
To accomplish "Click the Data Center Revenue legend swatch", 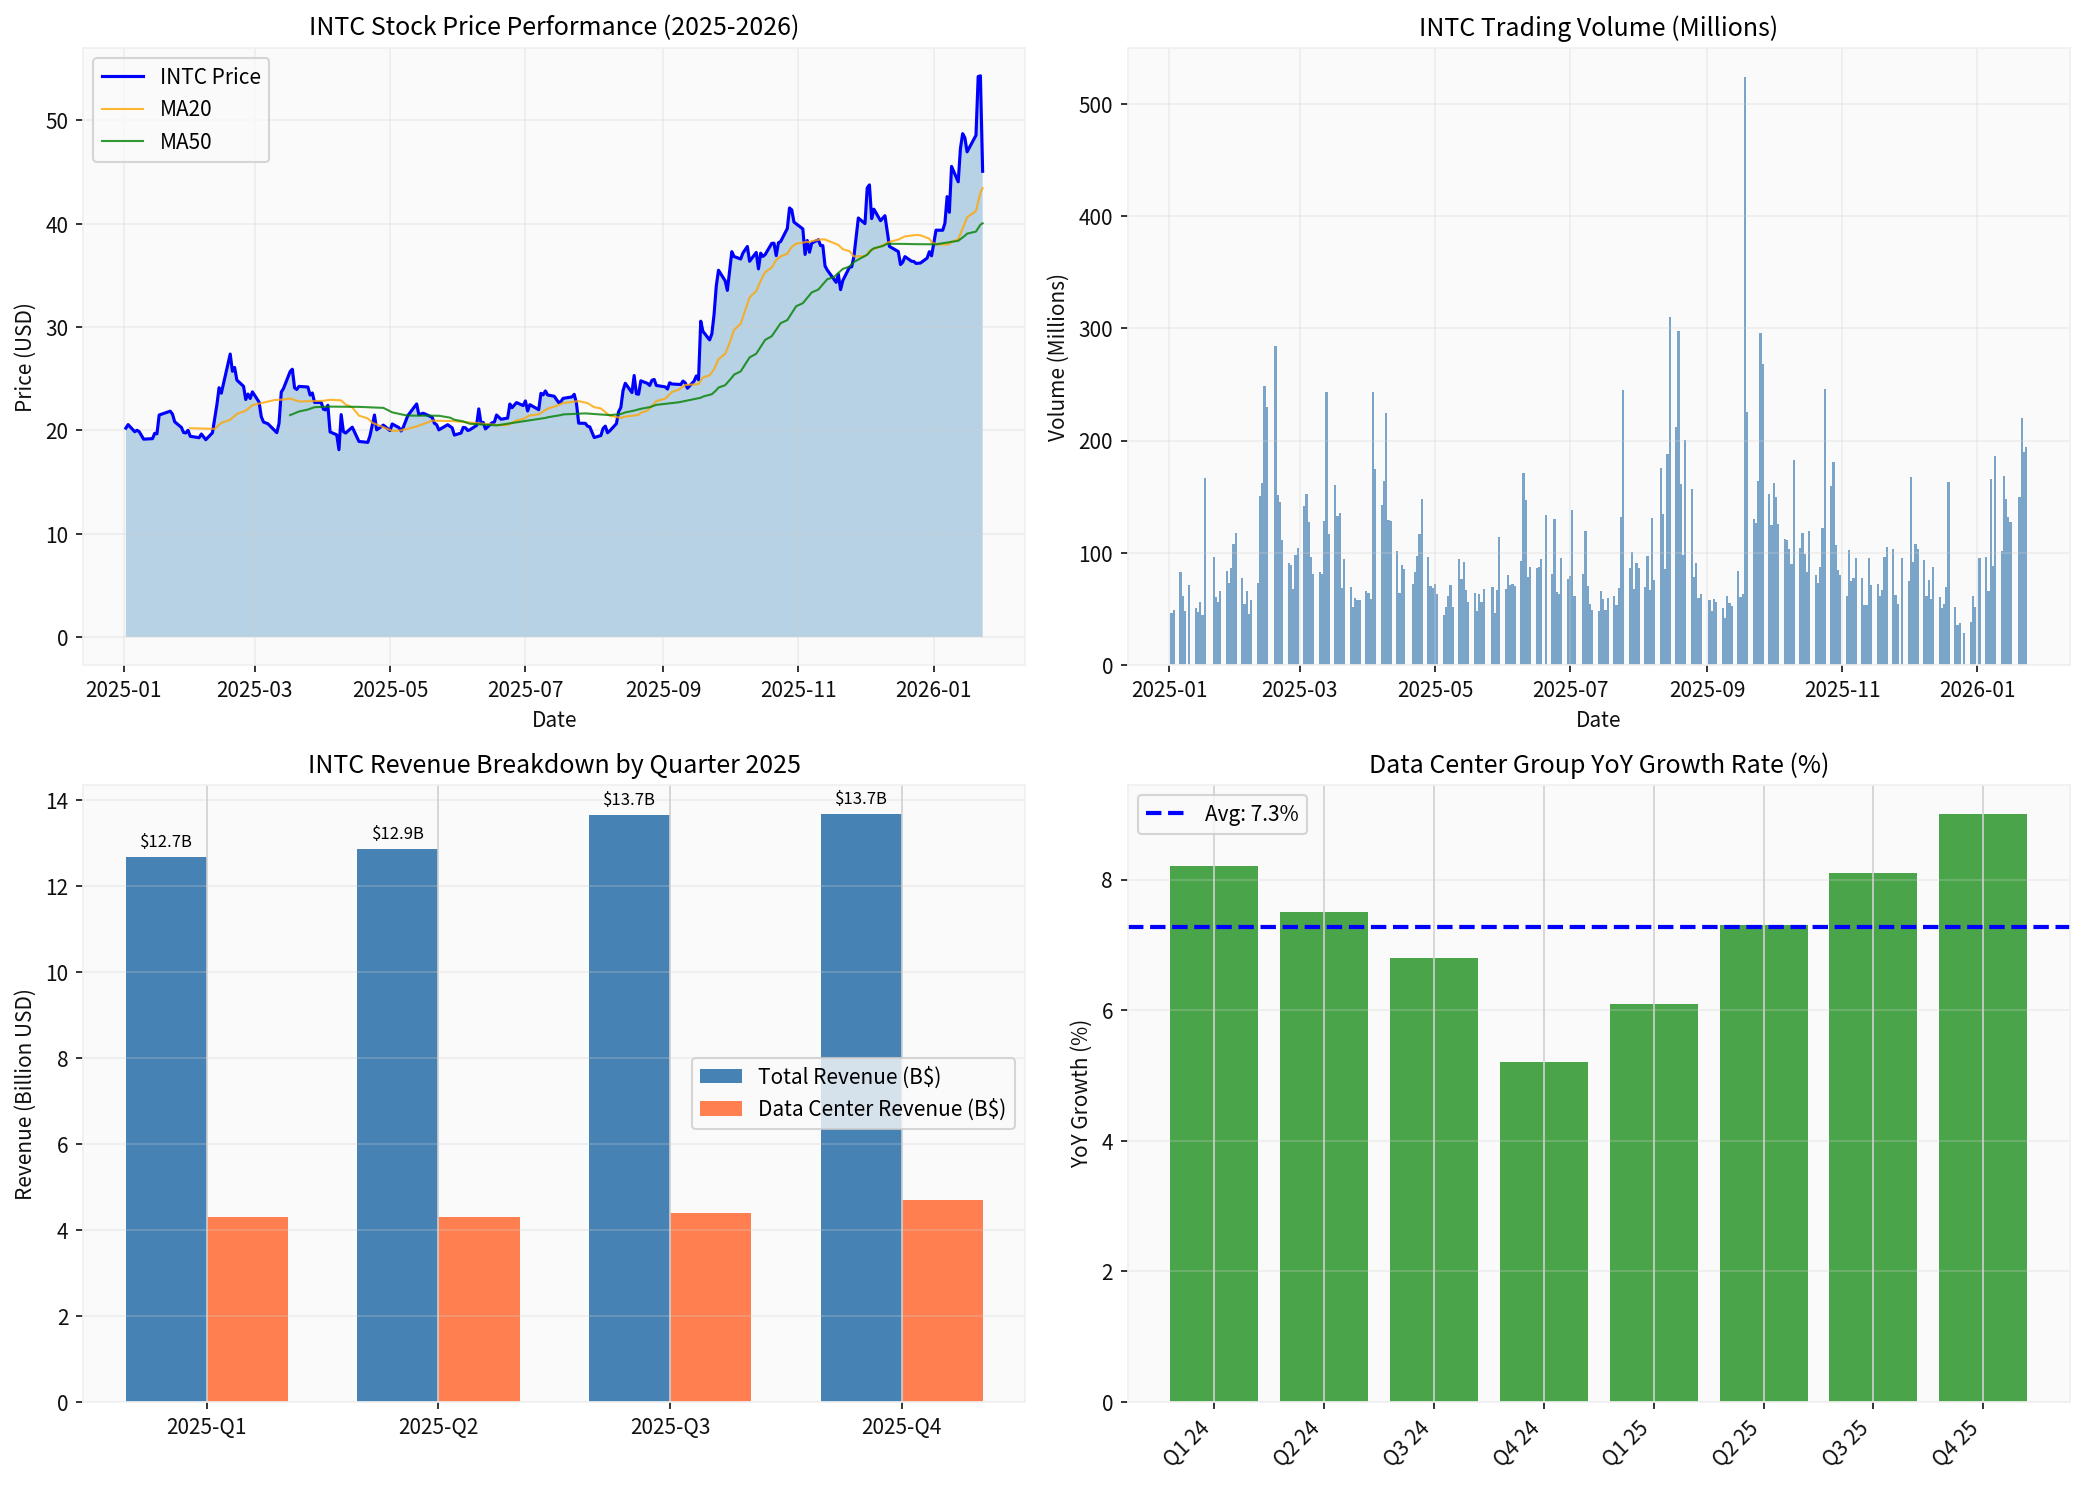I will 720,1108.
